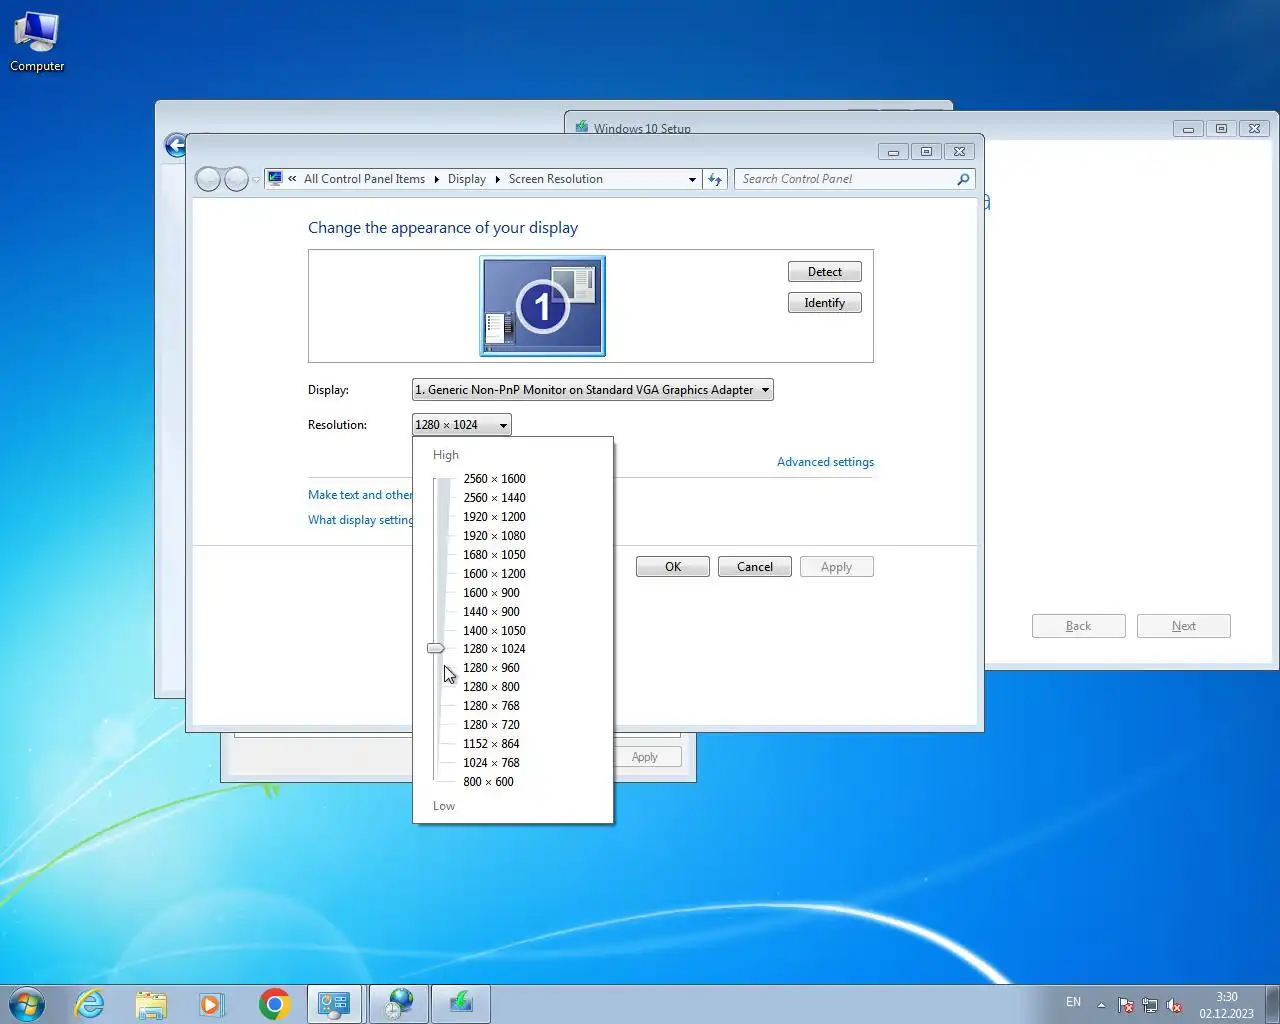This screenshot has width=1280, height=1024.
Task: Select 1280 × 960 resolution
Action: coord(491,668)
